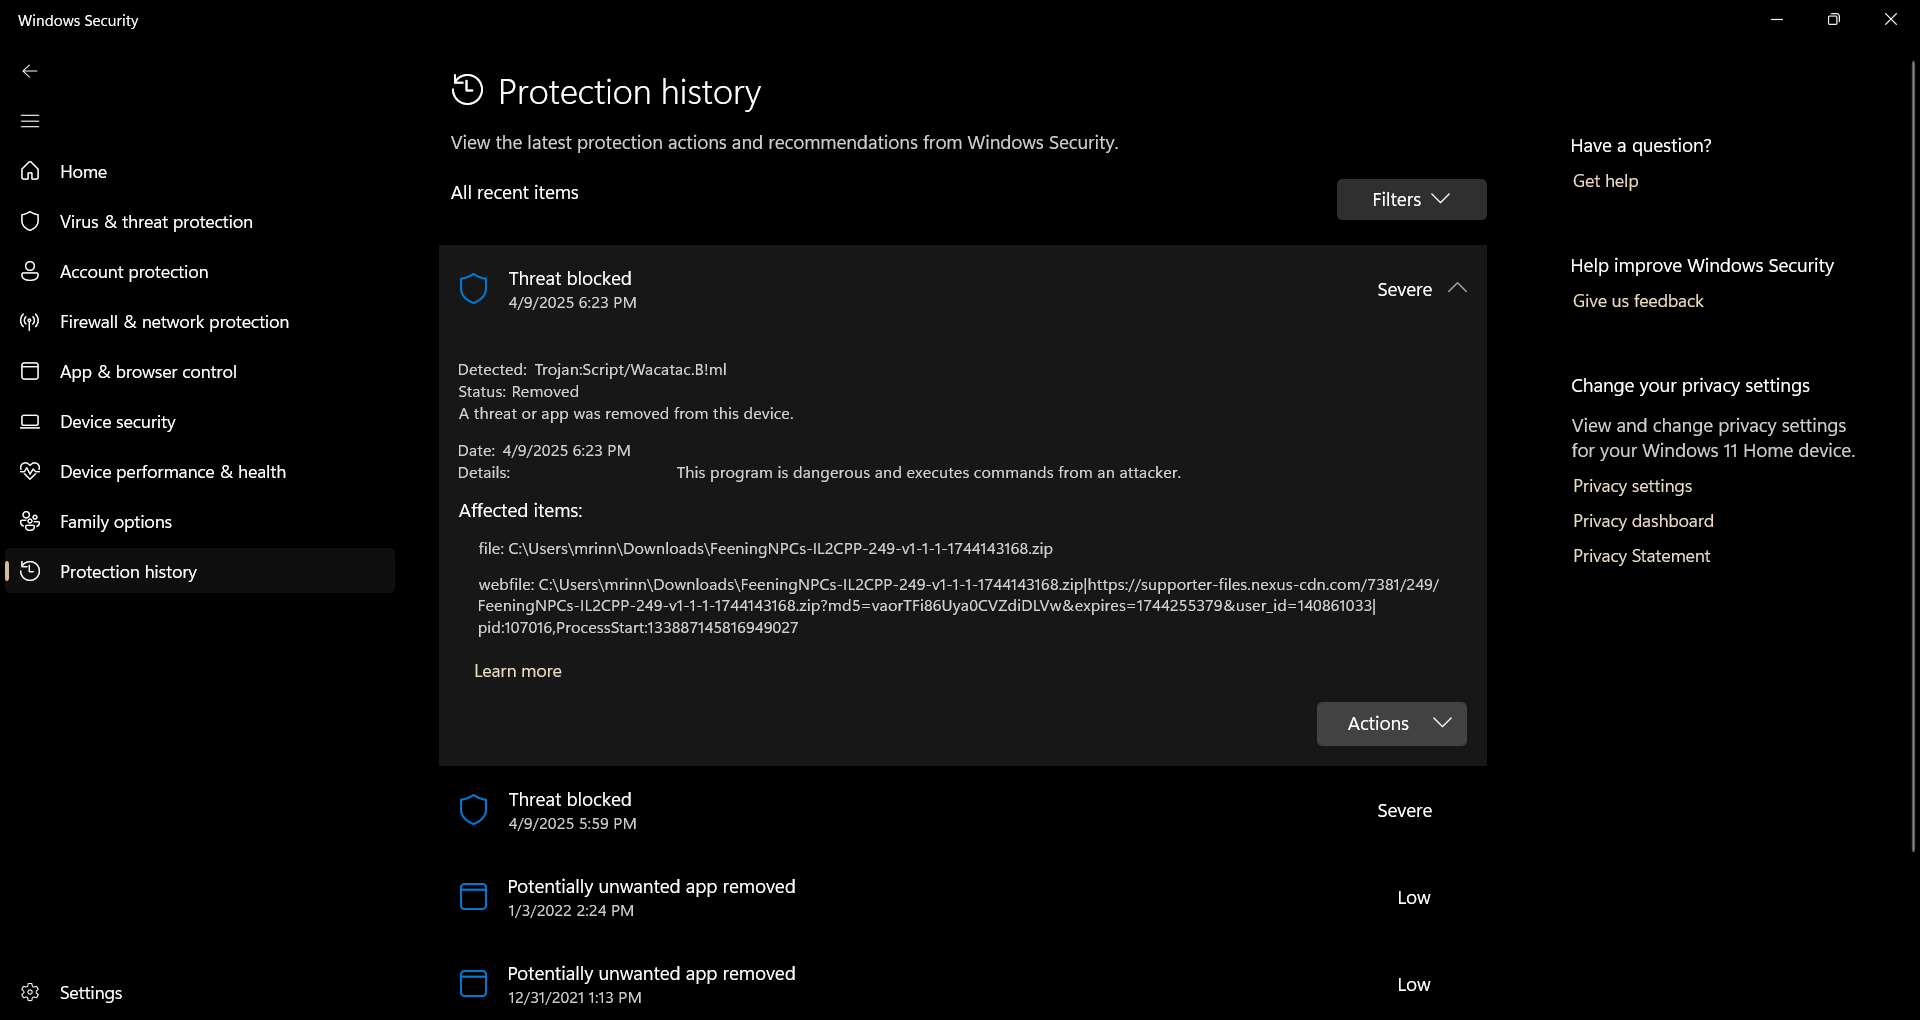
Task: Click the Home house icon
Action: click(x=30, y=171)
